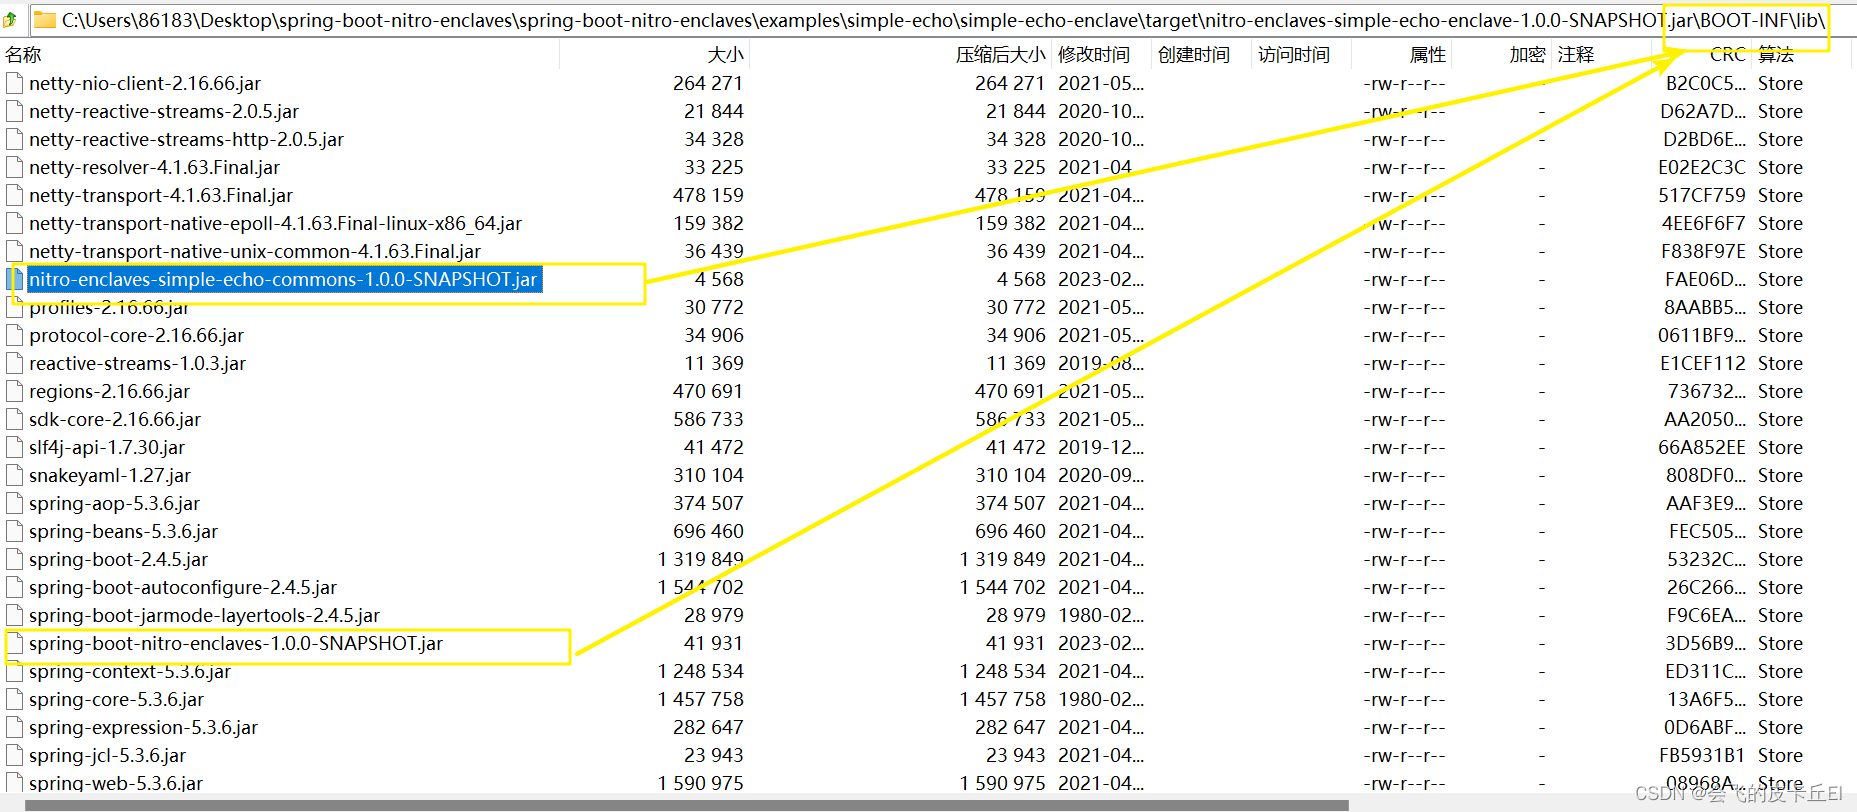
Task: Click the address path input field
Action: pos(940,19)
